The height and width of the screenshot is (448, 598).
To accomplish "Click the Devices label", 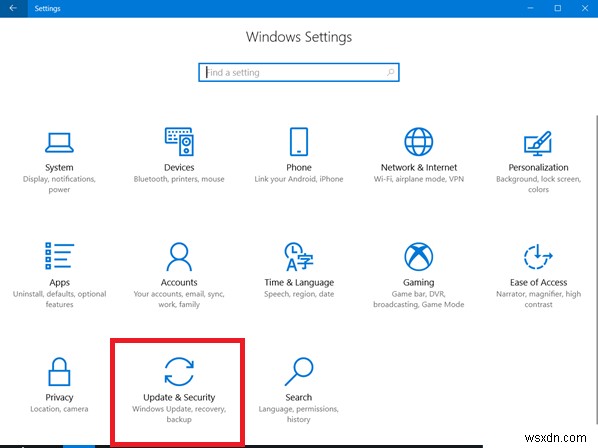I will (x=179, y=167).
